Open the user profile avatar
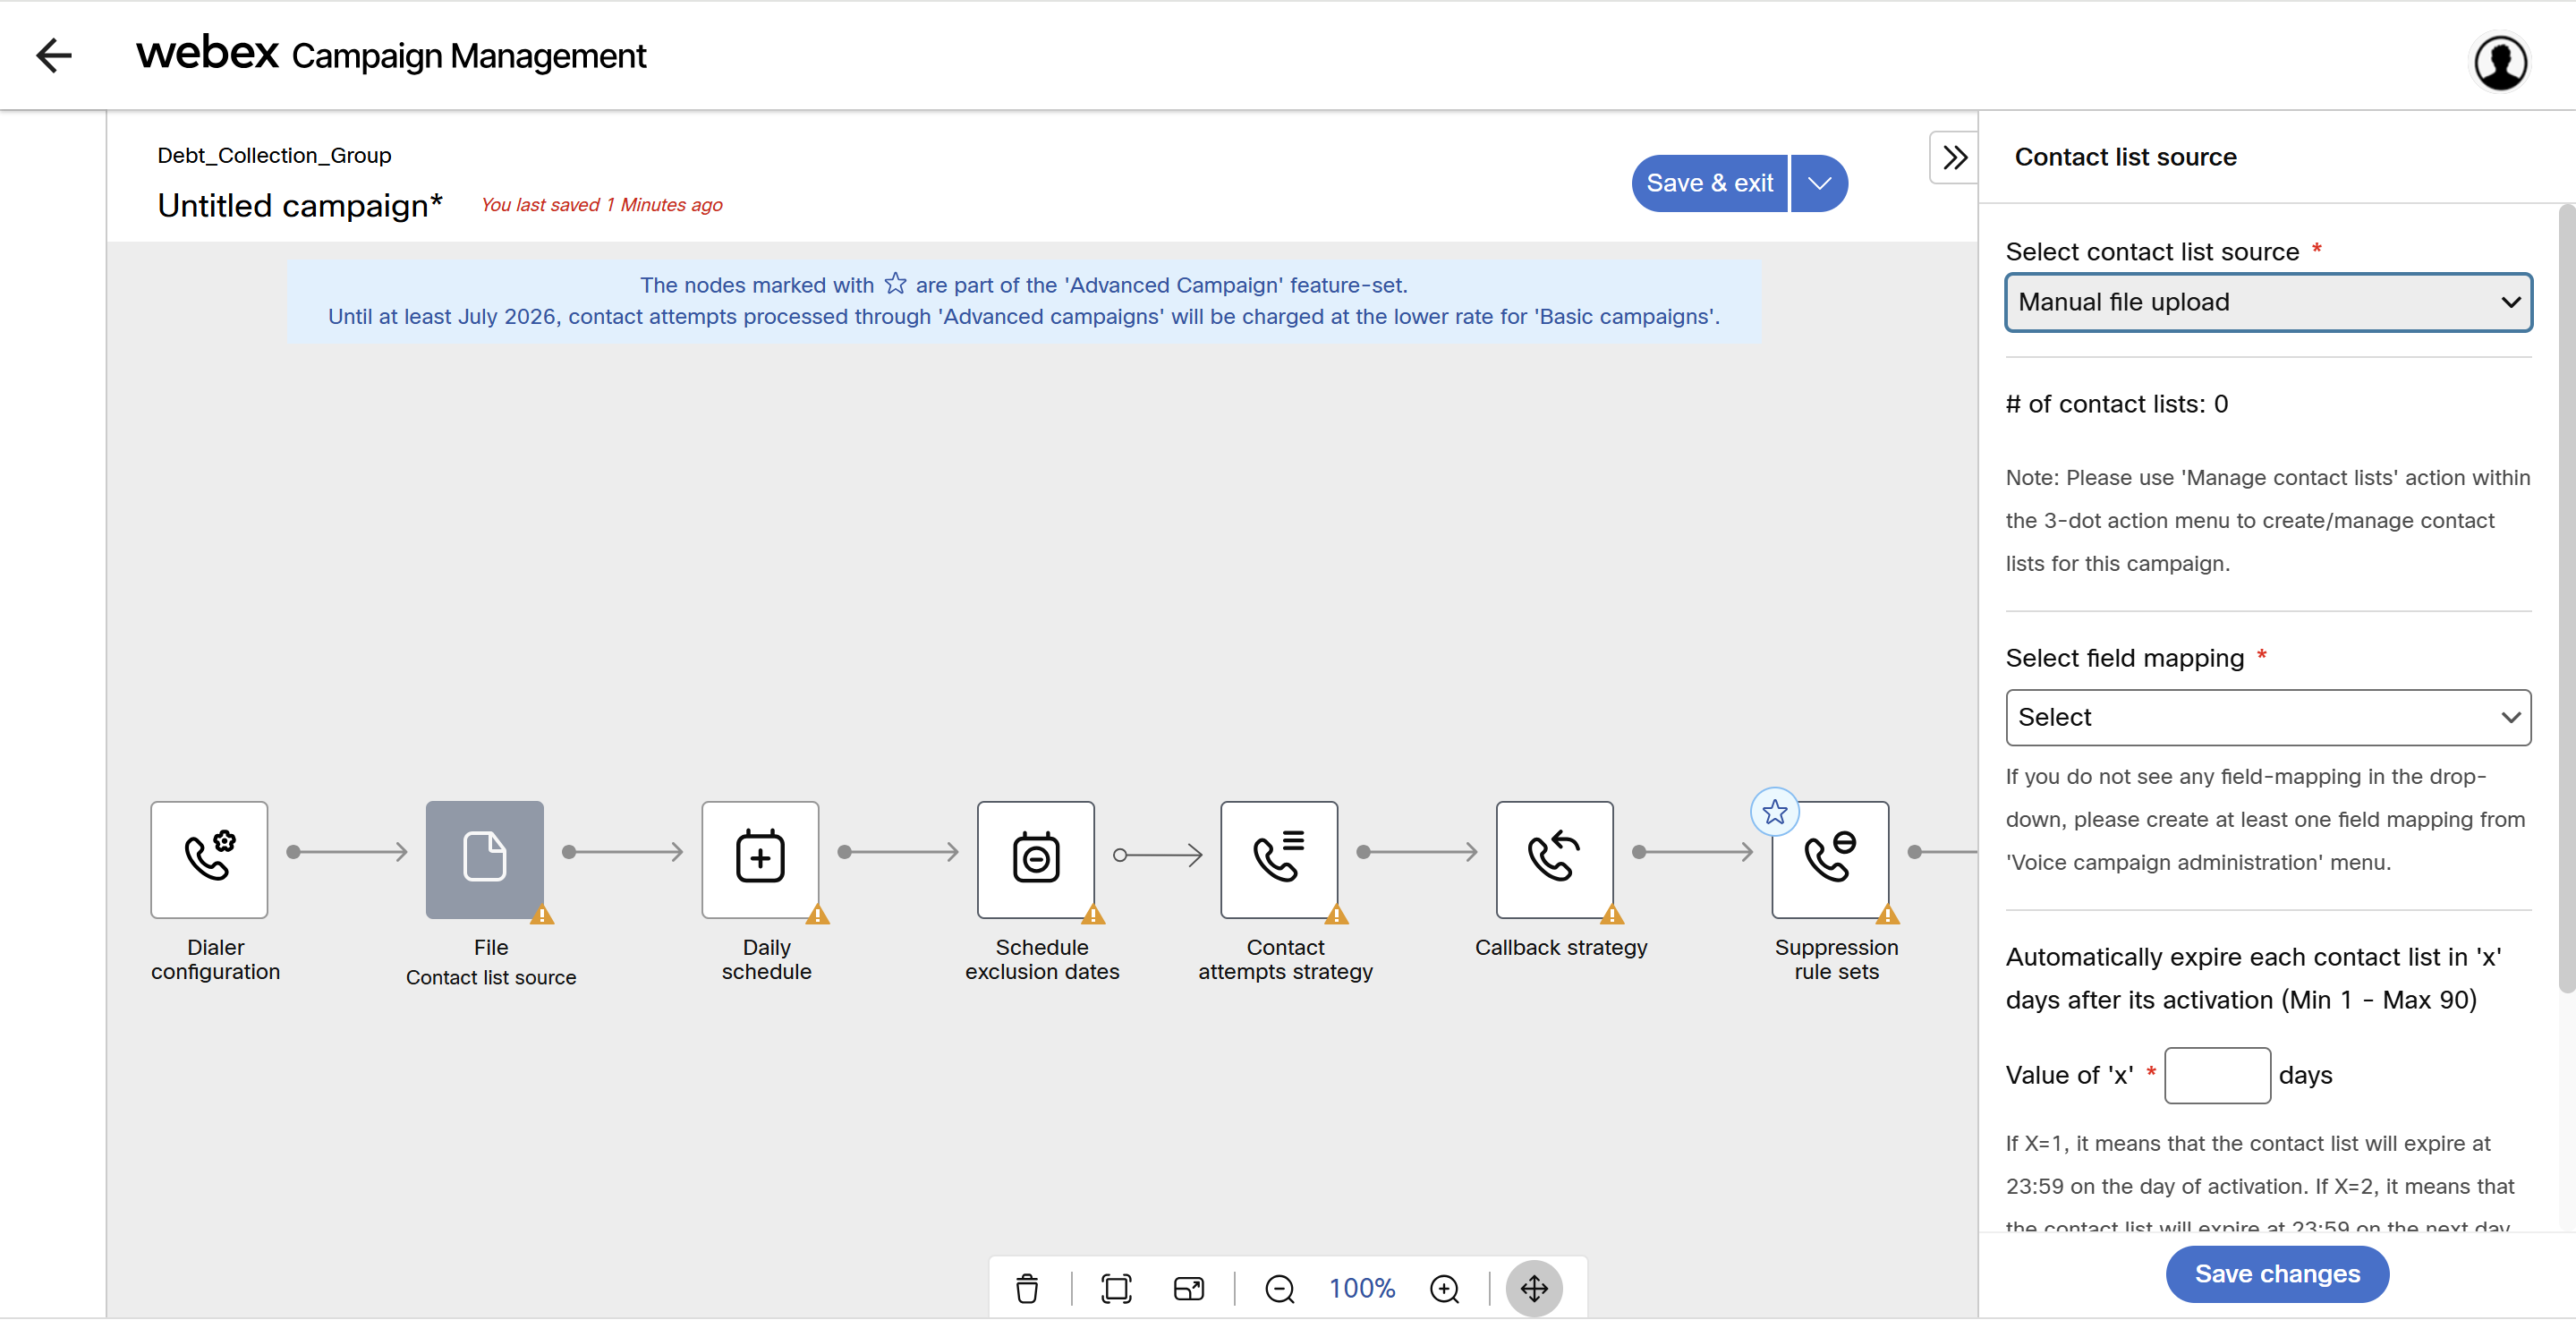 pyautogui.click(x=2500, y=63)
